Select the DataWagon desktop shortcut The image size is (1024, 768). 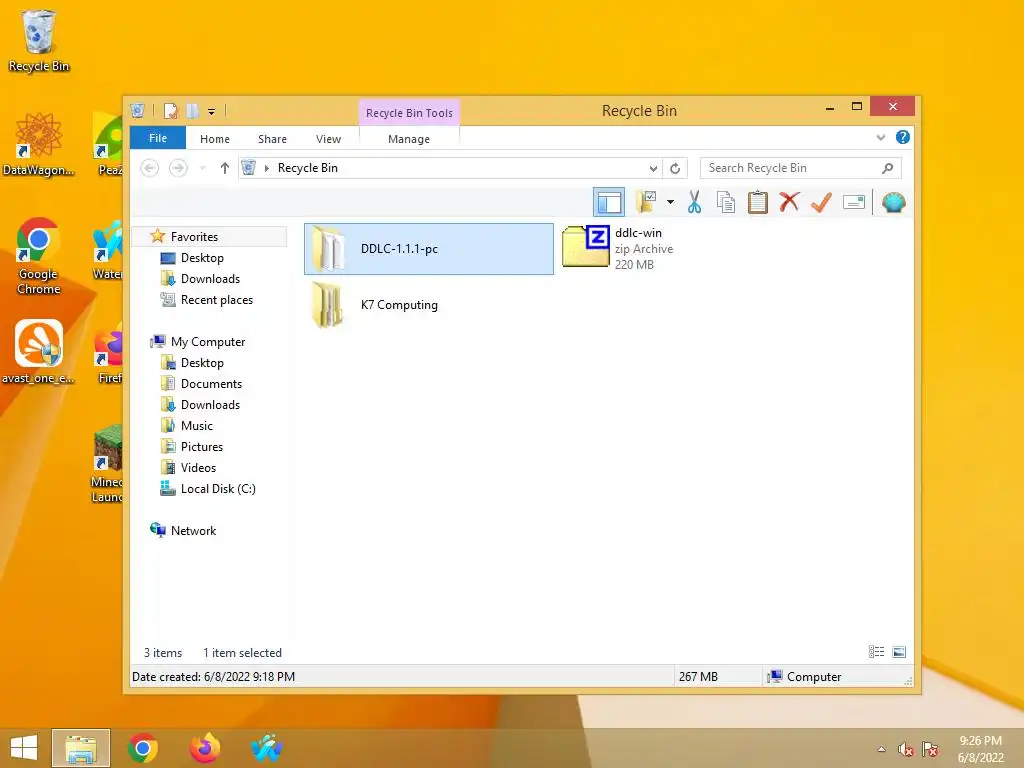coord(39,144)
